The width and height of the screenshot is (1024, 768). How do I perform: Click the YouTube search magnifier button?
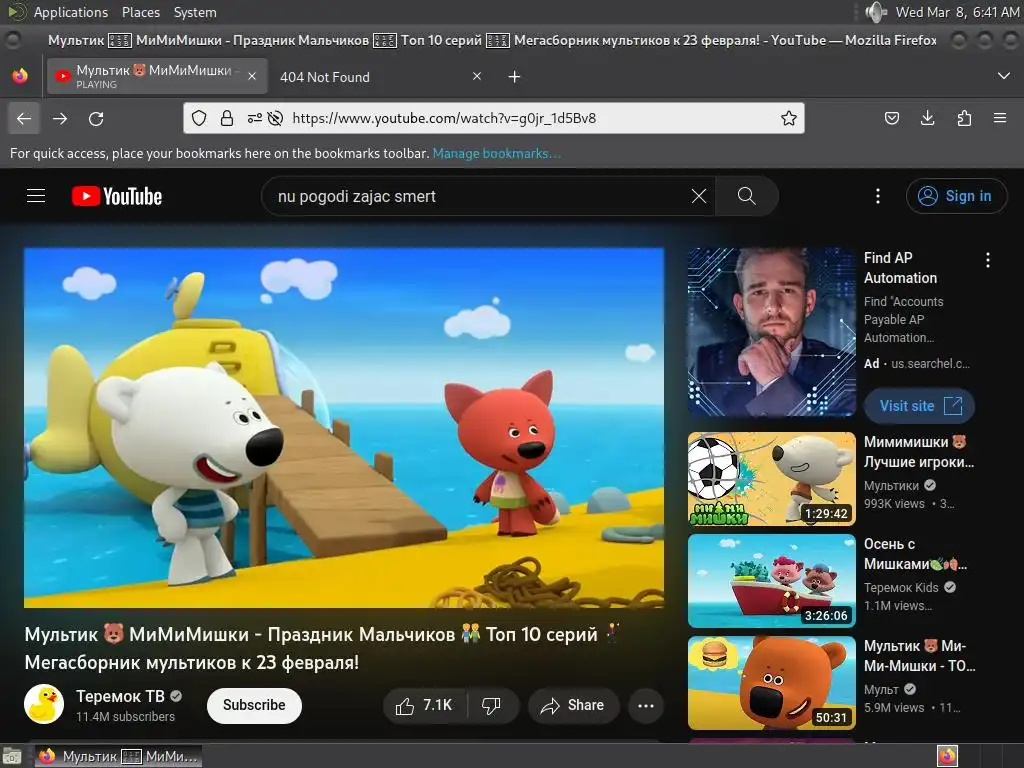pyautogui.click(x=746, y=196)
